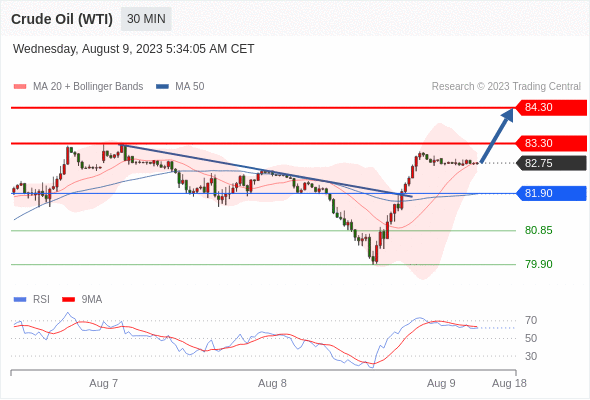Click the MA 50 blue legend swatch
Image resolution: width=590 pixels, height=400 pixels.
pos(162,87)
